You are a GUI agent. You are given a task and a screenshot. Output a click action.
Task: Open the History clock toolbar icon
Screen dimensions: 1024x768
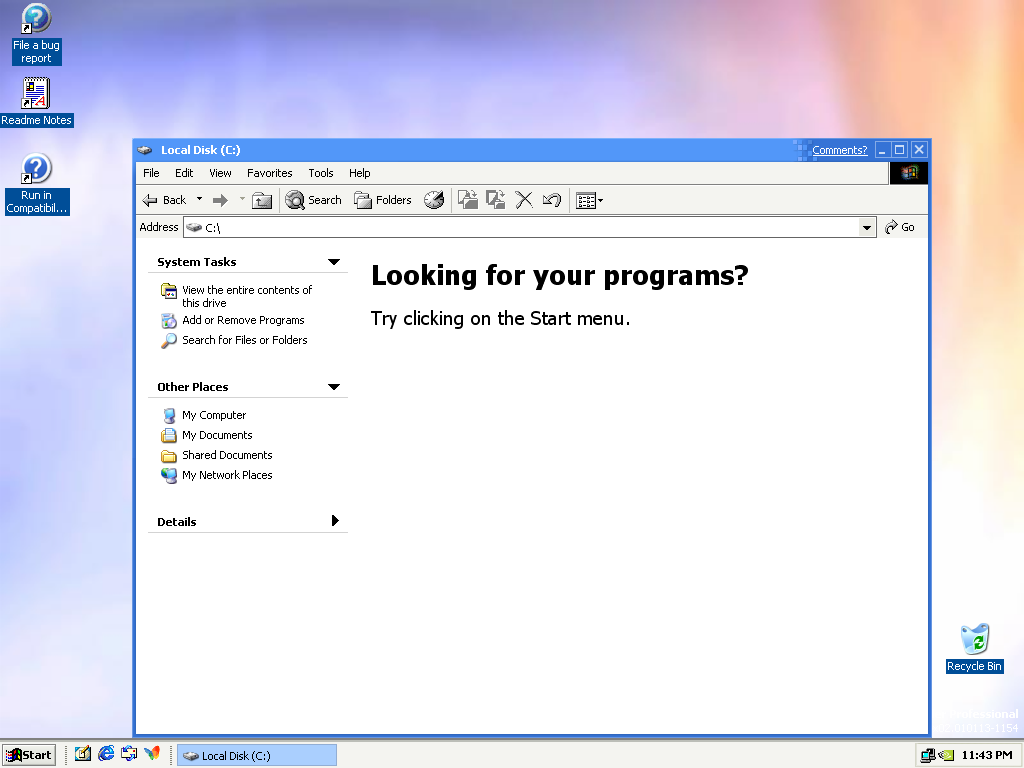point(434,200)
